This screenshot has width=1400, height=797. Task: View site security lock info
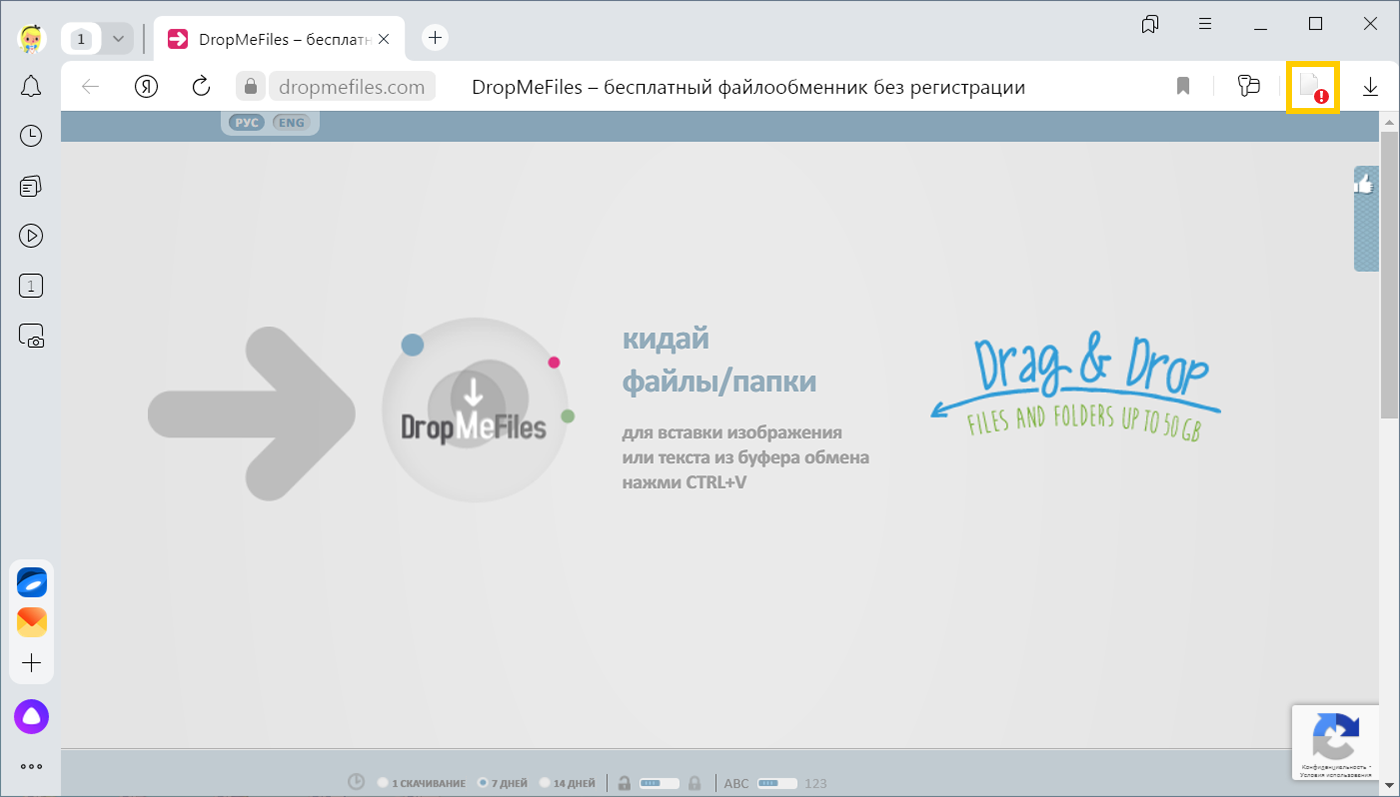(x=250, y=86)
